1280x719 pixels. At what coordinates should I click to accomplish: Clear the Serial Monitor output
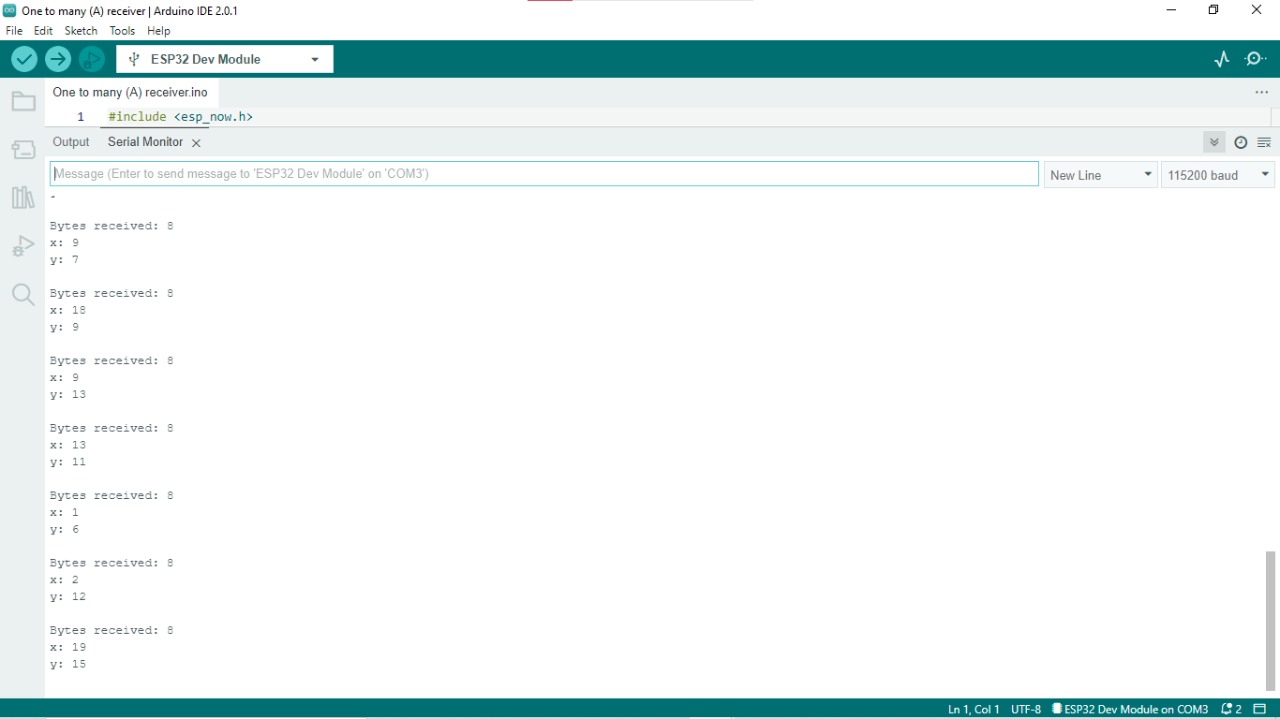point(1264,141)
